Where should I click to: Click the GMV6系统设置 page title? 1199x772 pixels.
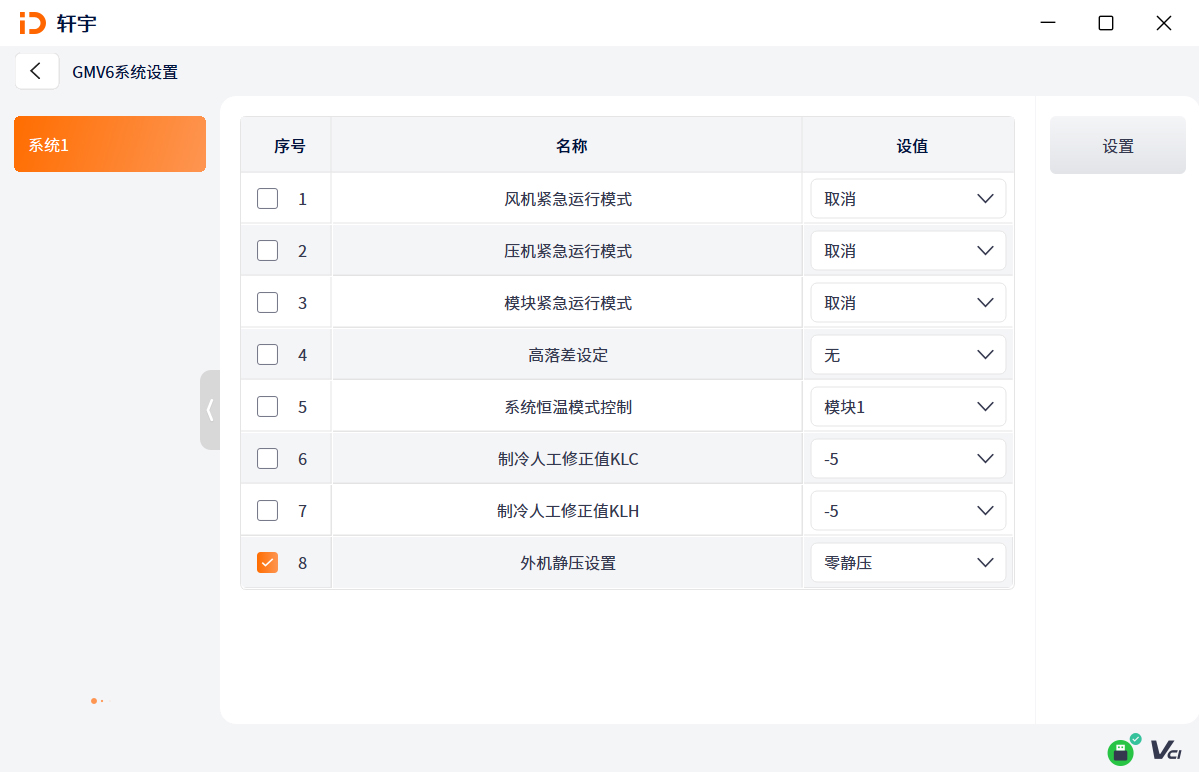pos(123,71)
